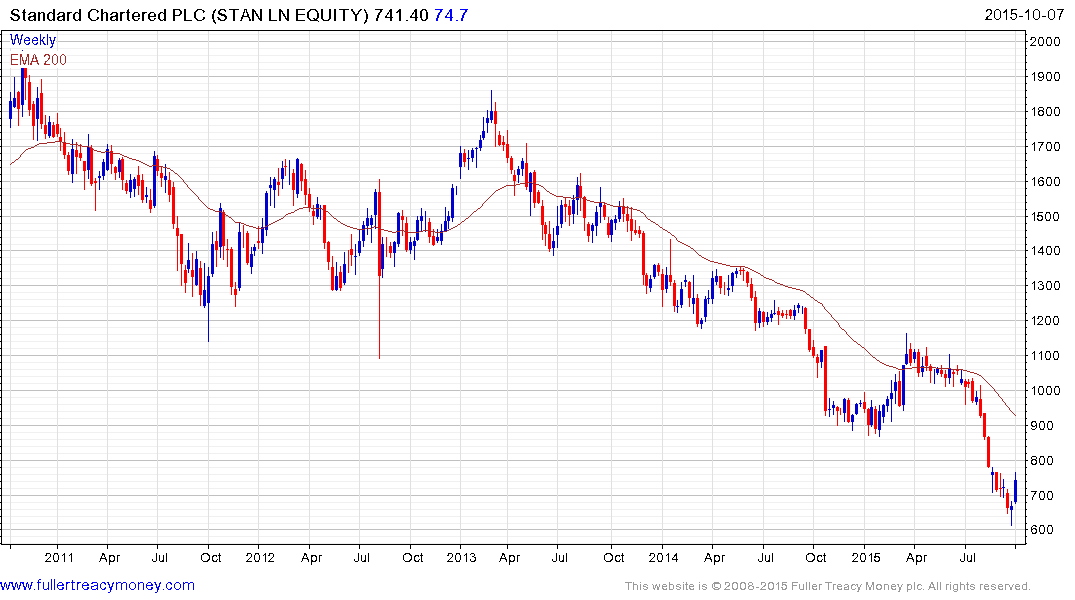Viewport: 1075px width, 600px height.
Task: Select the last price value 741.40
Action: (x=401, y=15)
